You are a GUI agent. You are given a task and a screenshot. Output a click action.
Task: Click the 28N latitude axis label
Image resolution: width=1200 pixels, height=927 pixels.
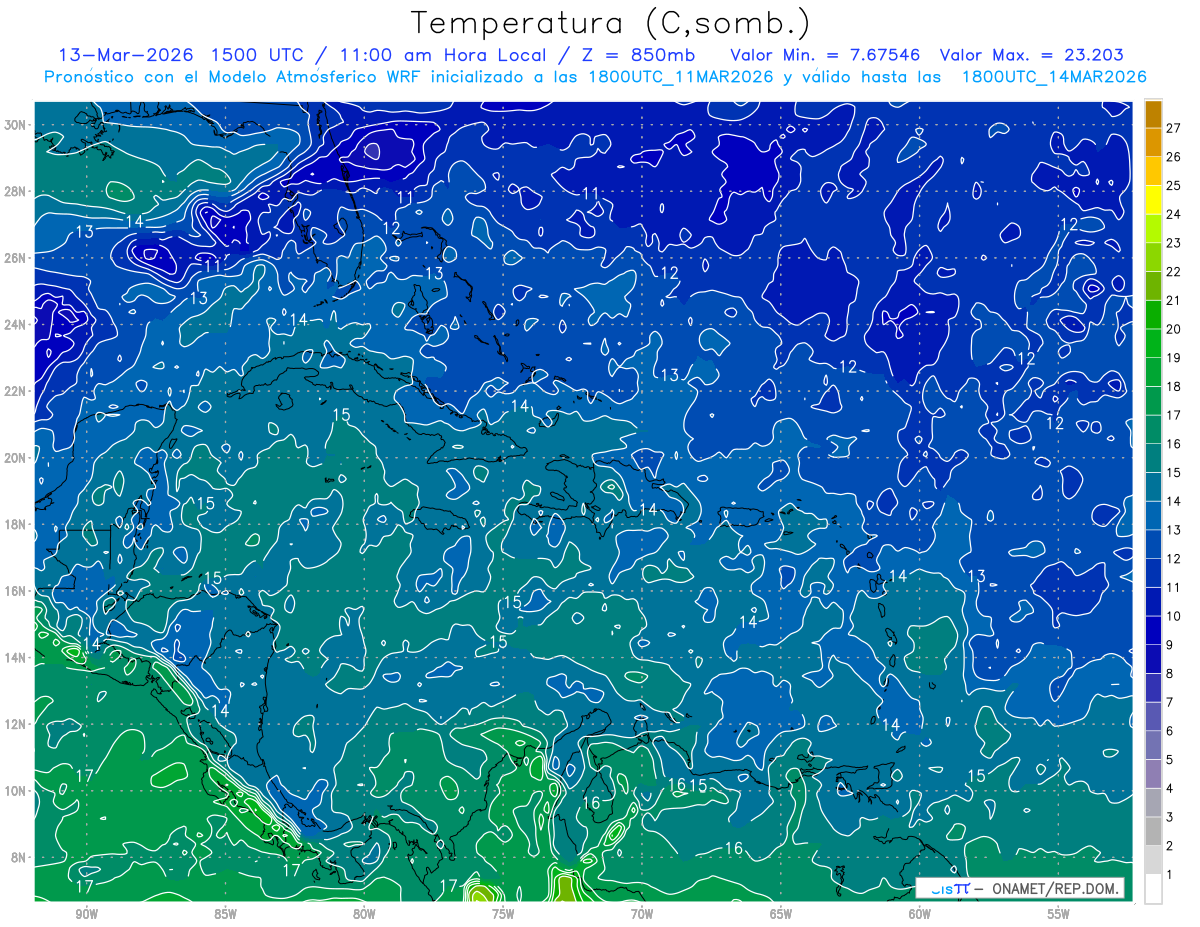click(15, 191)
